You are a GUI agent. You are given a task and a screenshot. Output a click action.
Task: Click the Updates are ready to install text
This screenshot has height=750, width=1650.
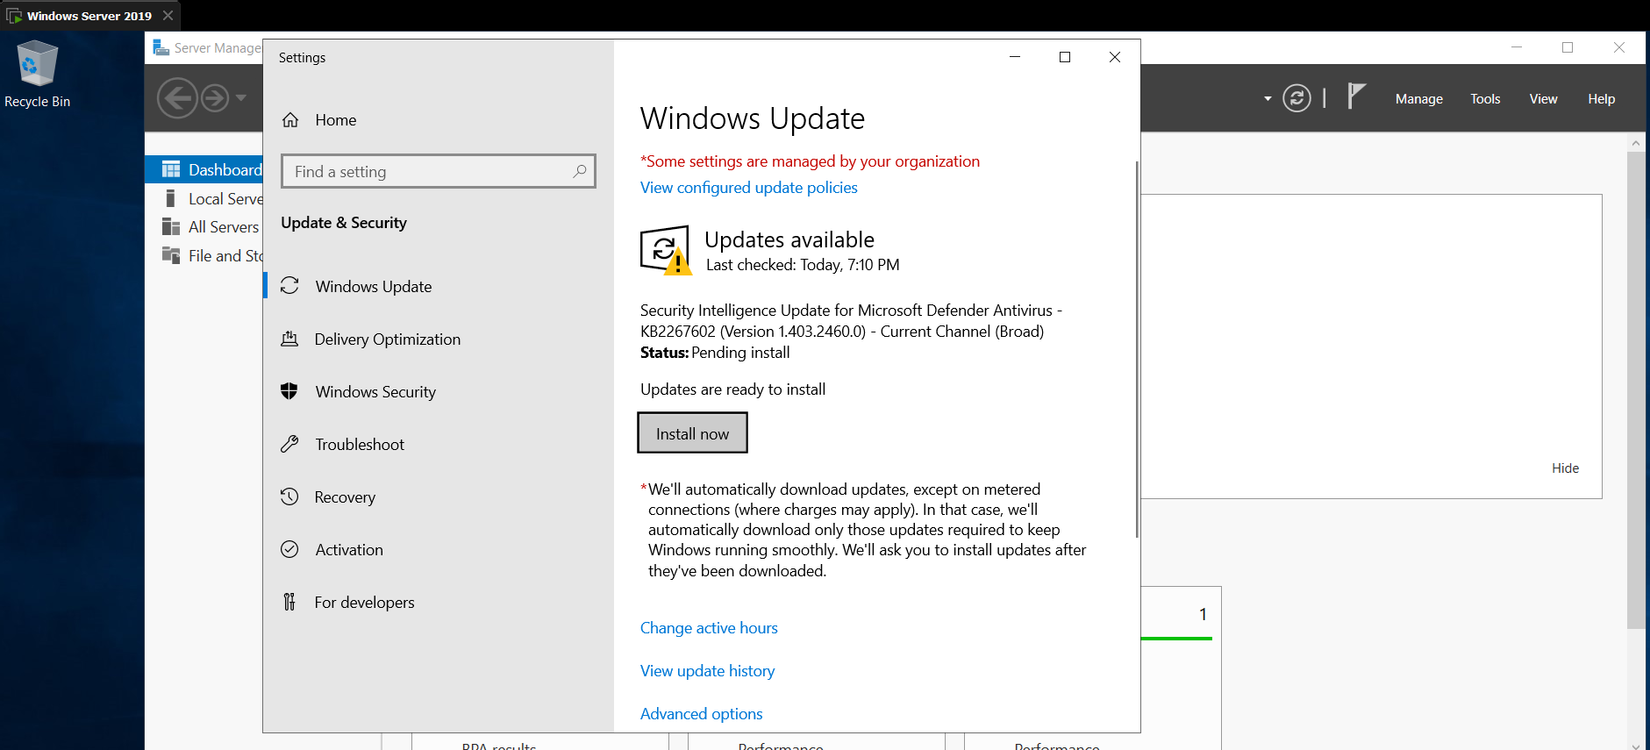pyautogui.click(x=733, y=389)
